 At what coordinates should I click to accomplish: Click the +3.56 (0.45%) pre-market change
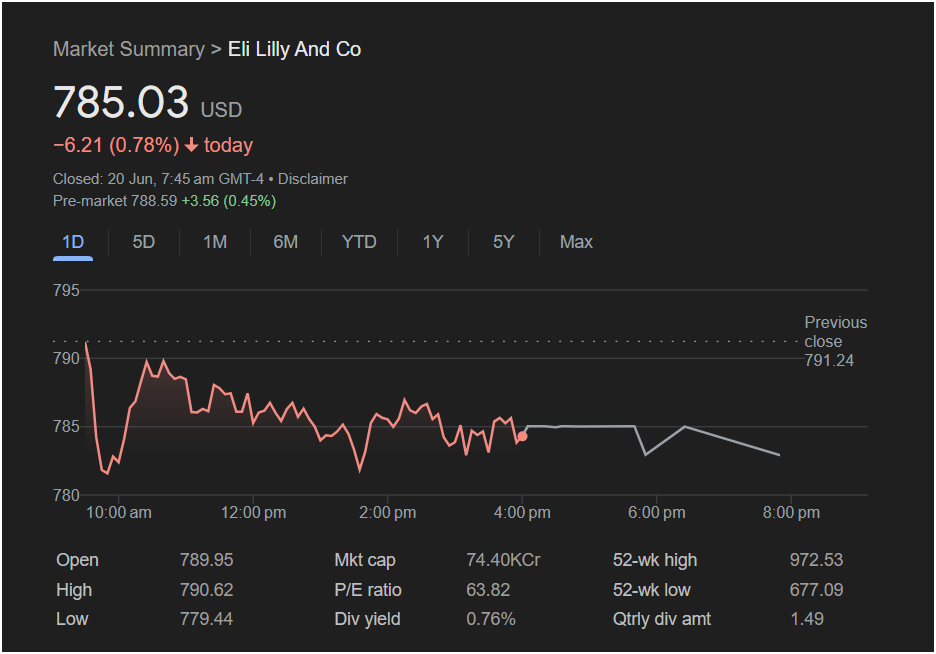click(x=229, y=201)
